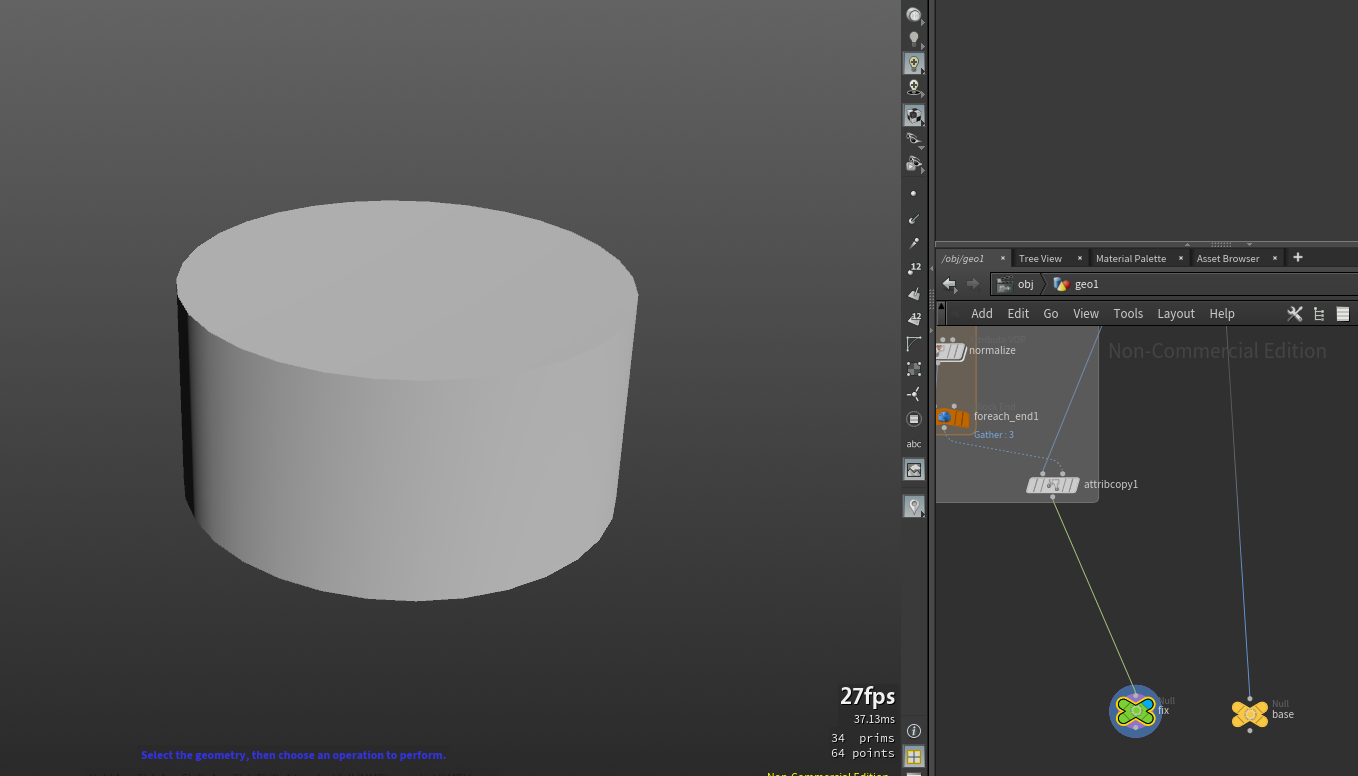This screenshot has height=776, width=1358.
Task: Select the normalize node
Action: point(952,351)
